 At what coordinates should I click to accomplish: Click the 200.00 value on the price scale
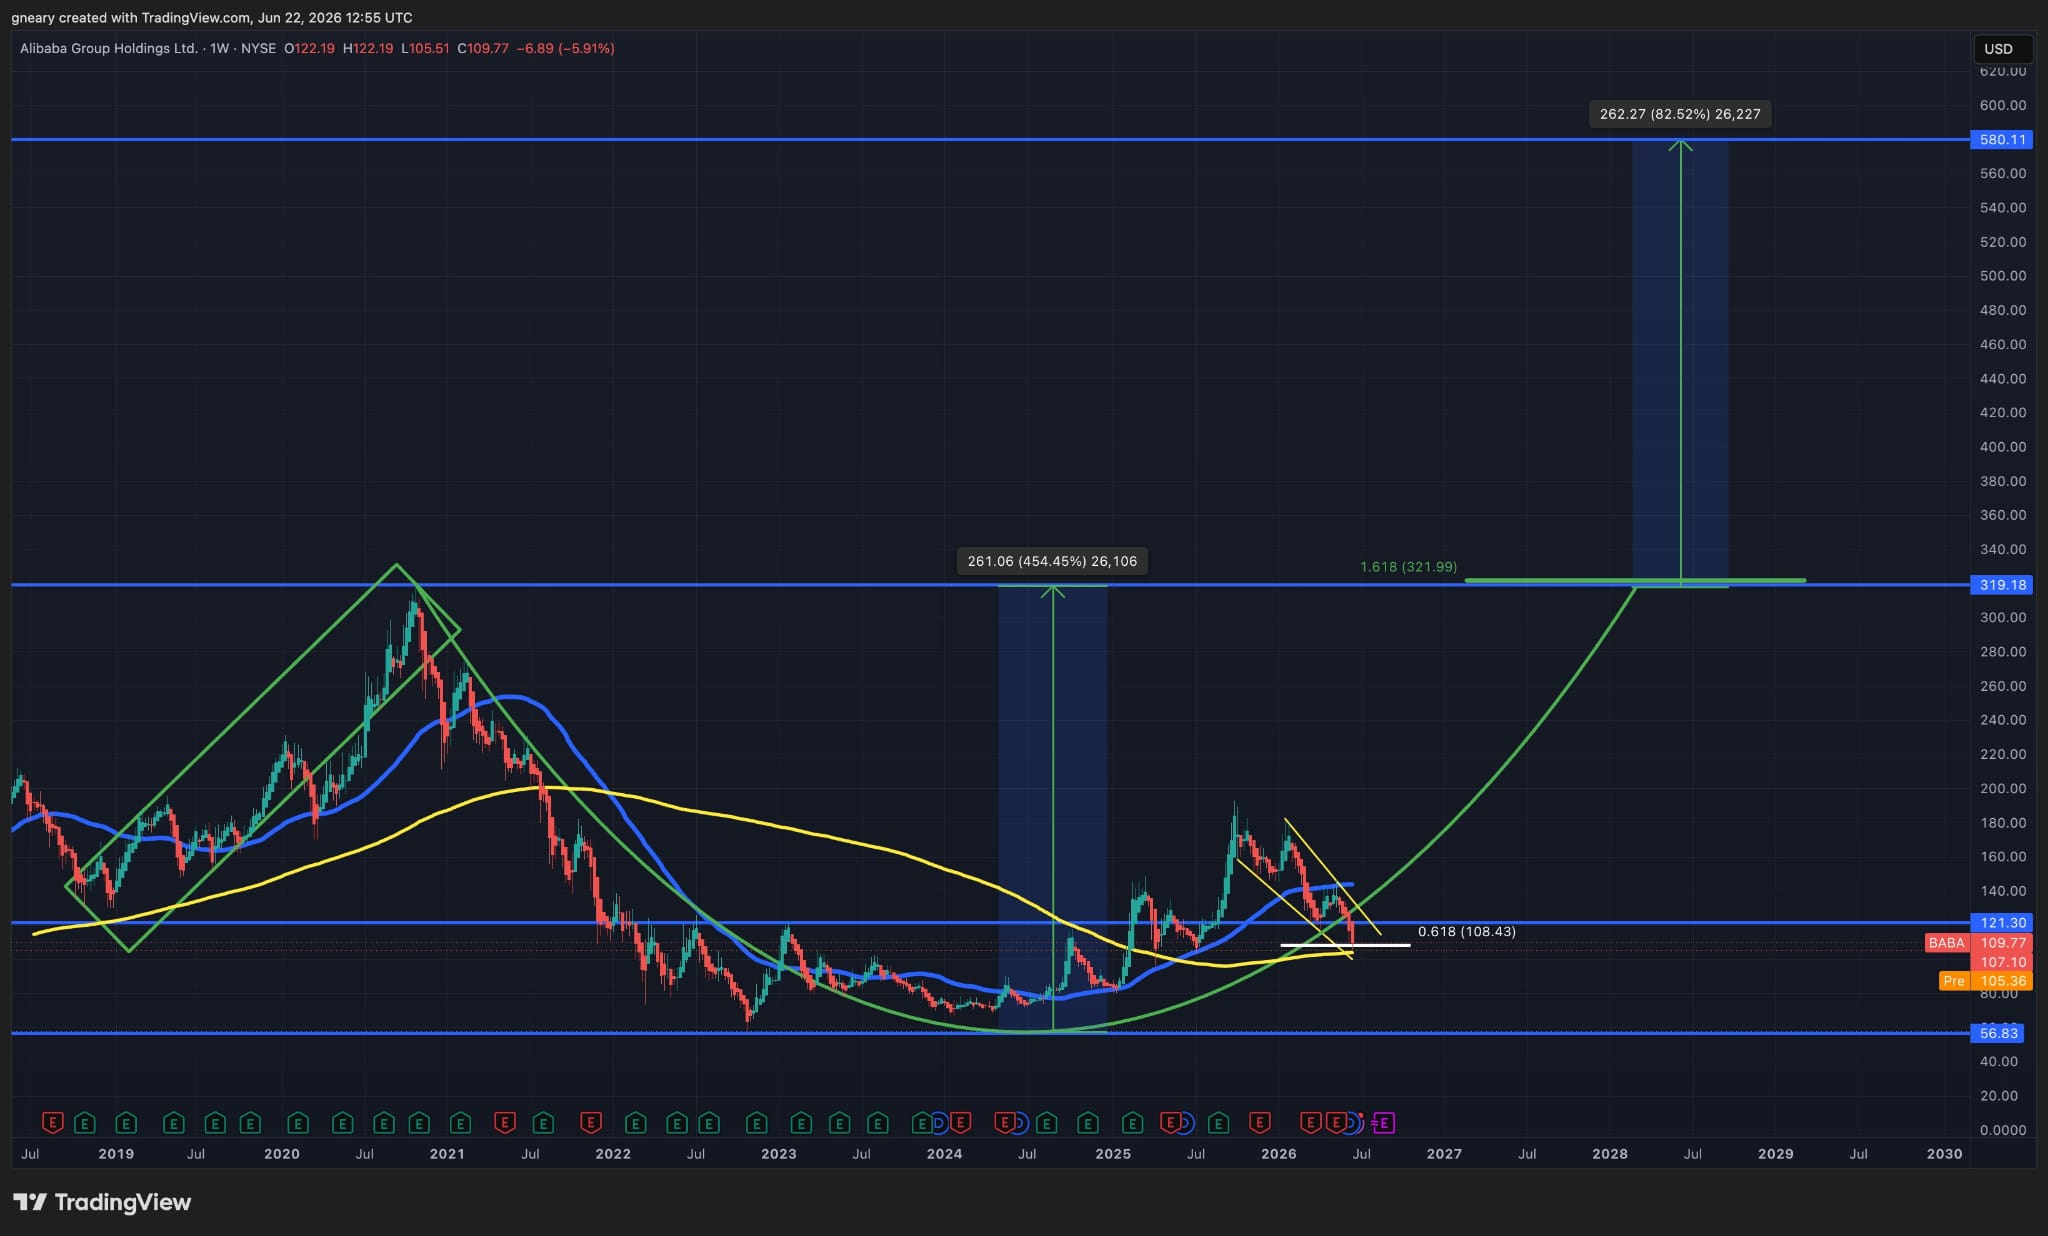tap(2003, 788)
